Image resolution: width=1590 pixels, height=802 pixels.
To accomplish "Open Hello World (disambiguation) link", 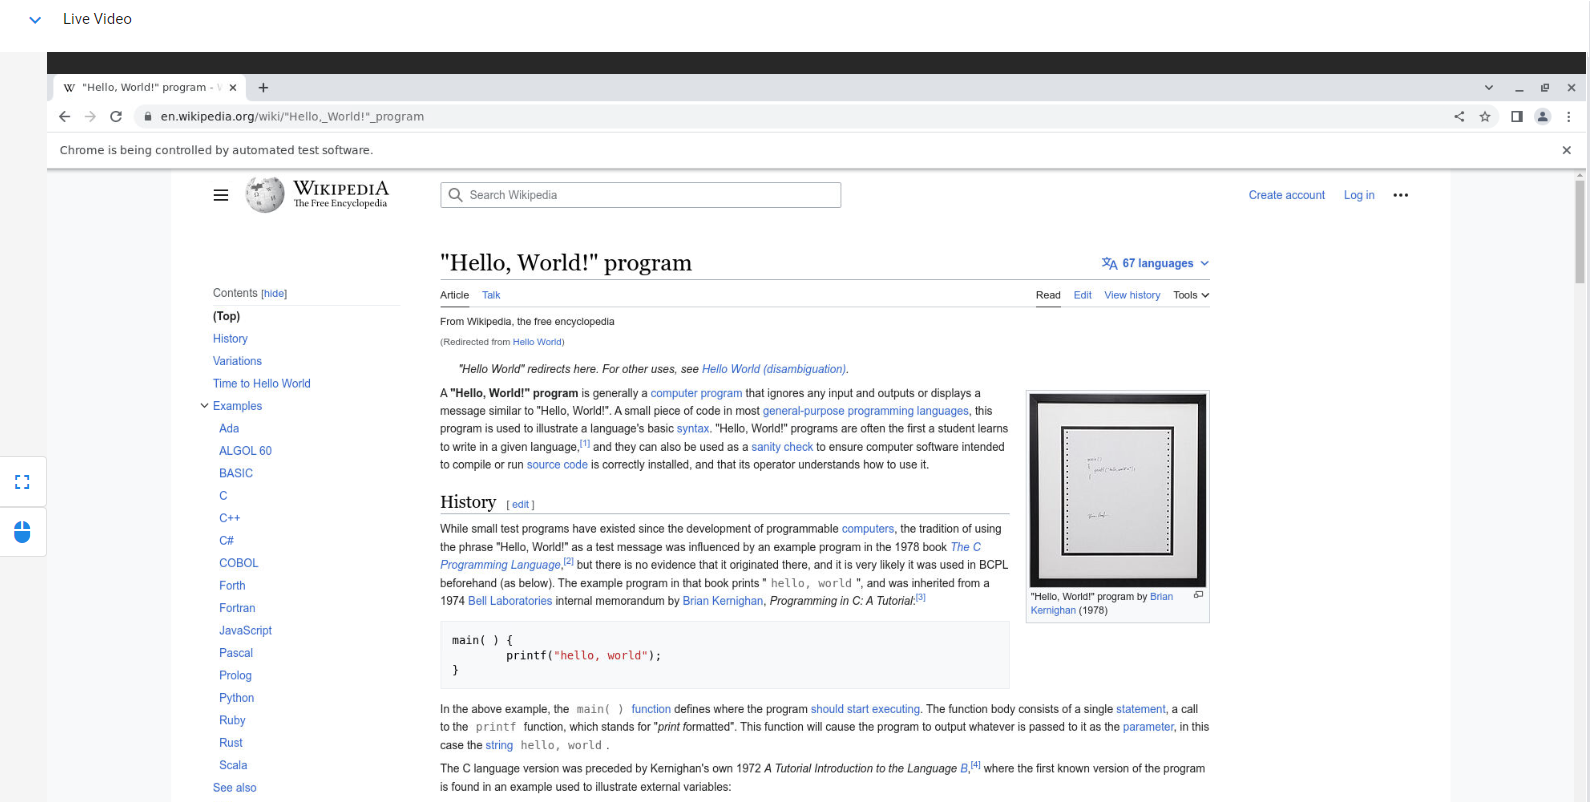I will [x=774, y=369].
